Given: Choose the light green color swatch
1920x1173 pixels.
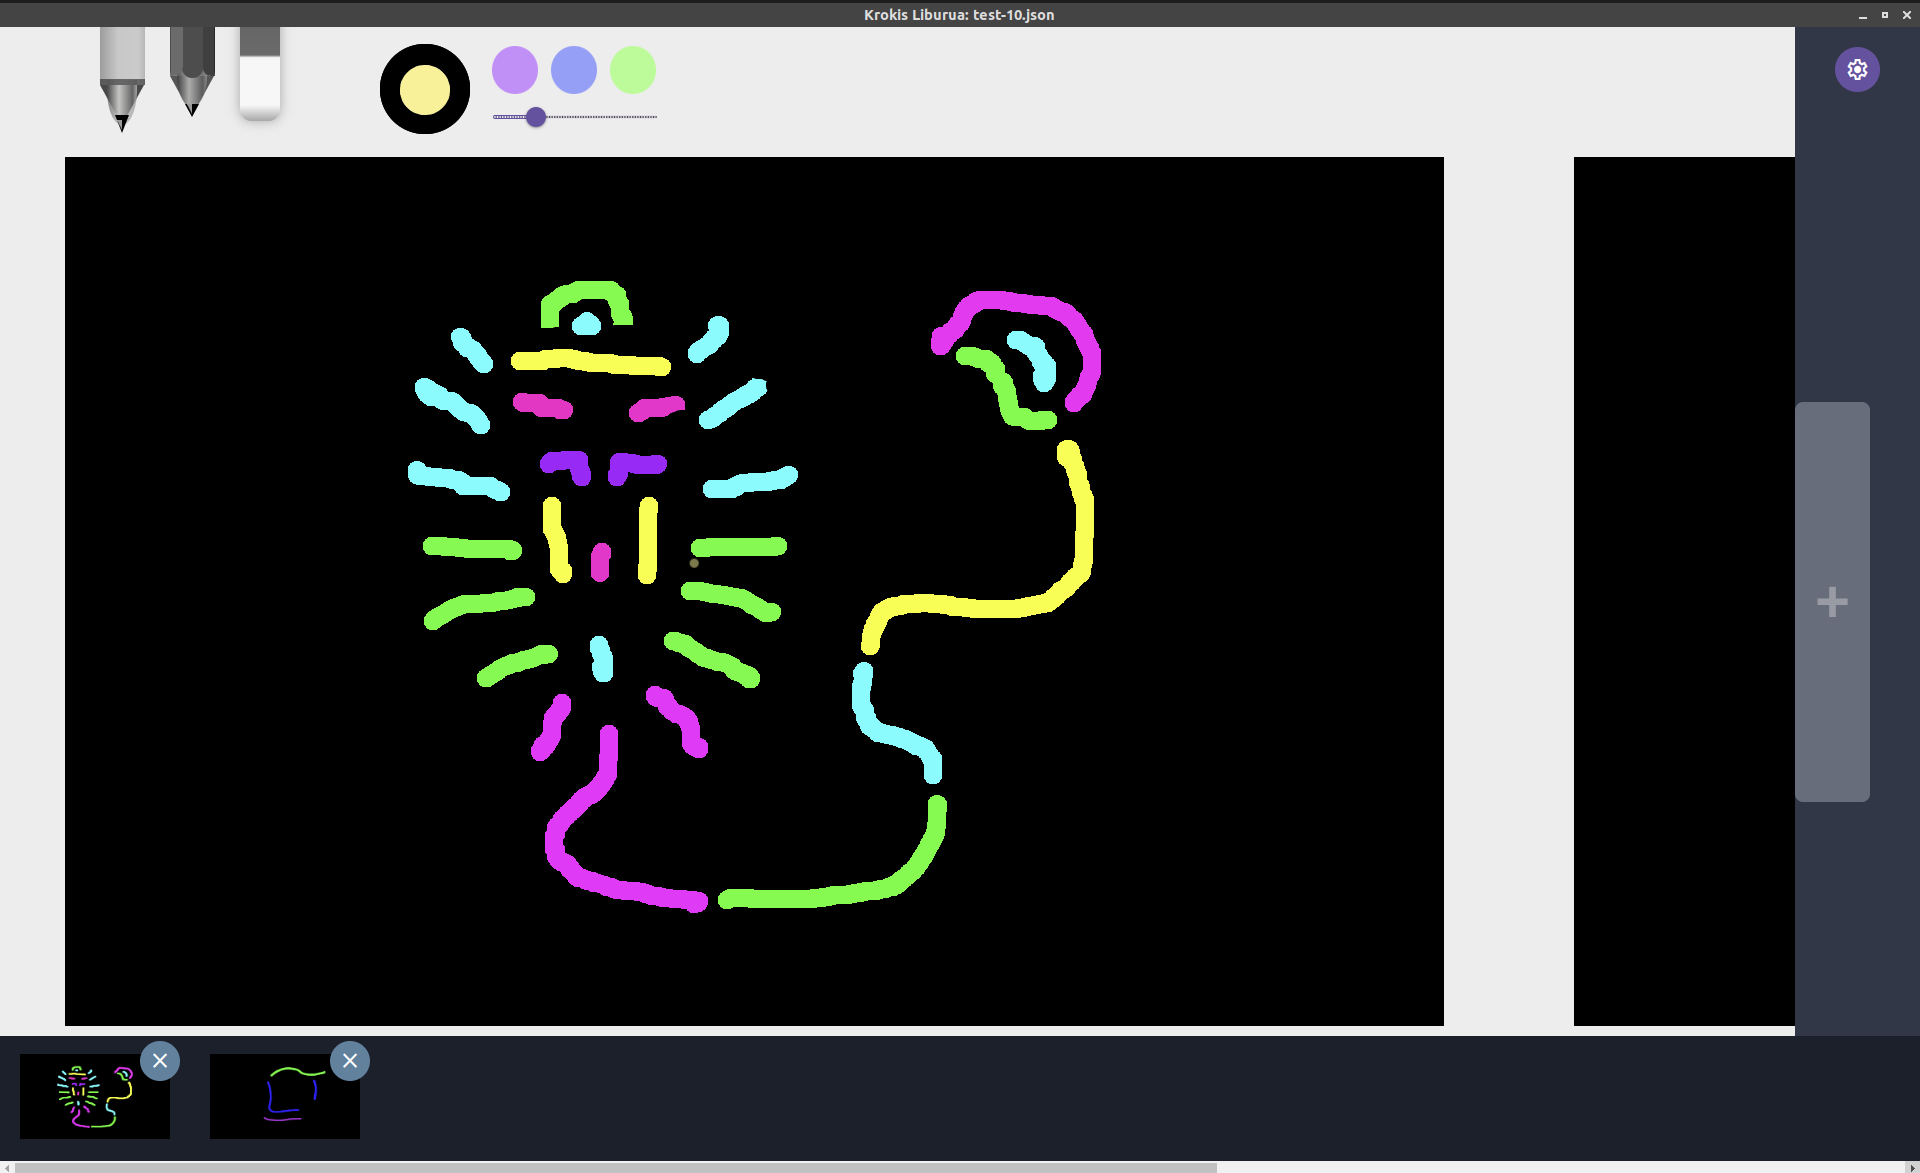Looking at the screenshot, I should 633,70.
